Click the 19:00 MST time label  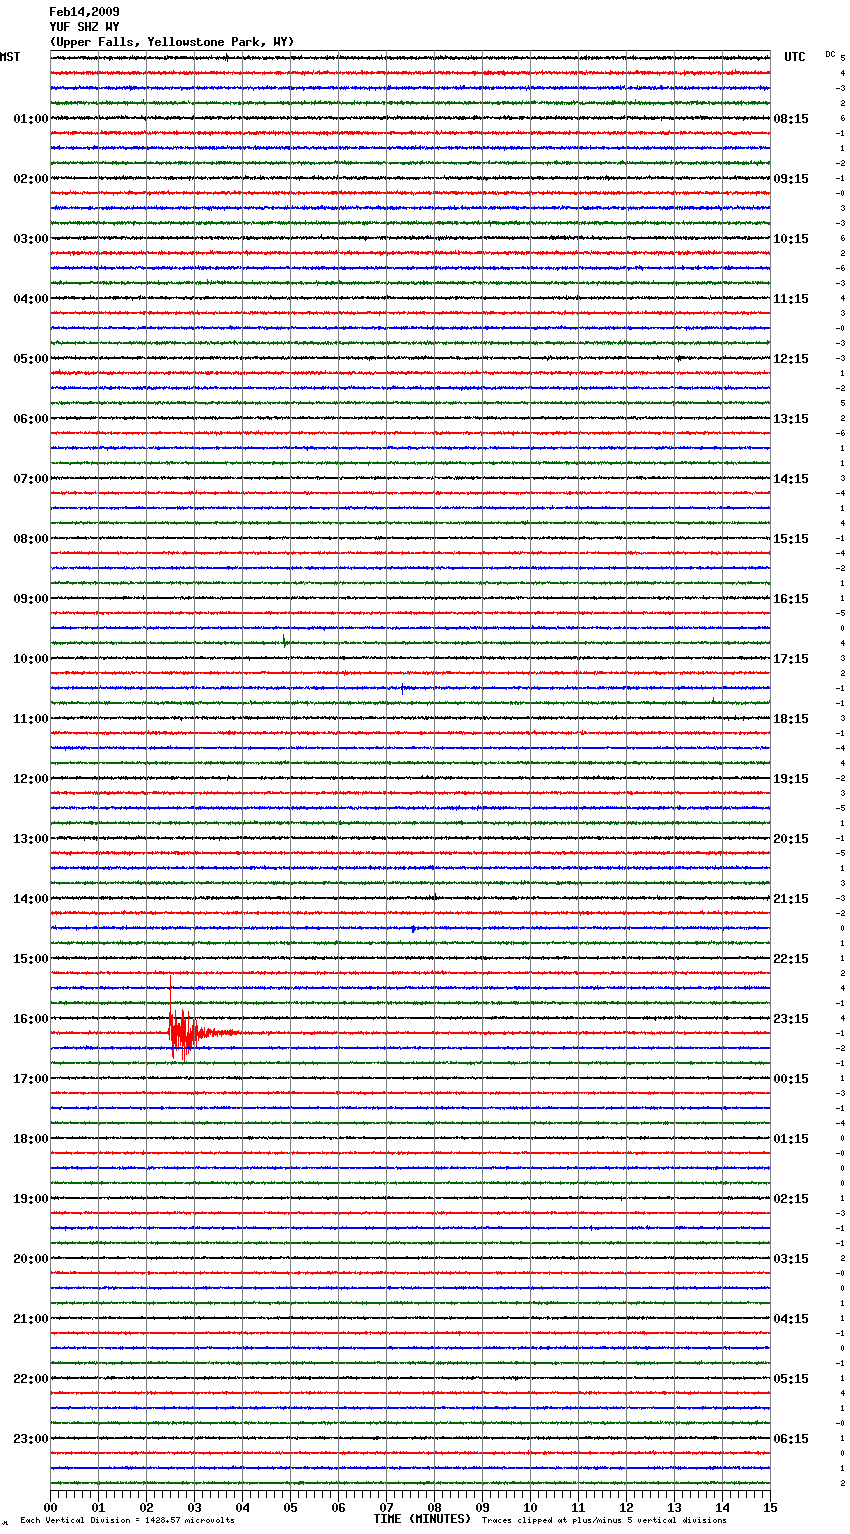point(30,1199)
